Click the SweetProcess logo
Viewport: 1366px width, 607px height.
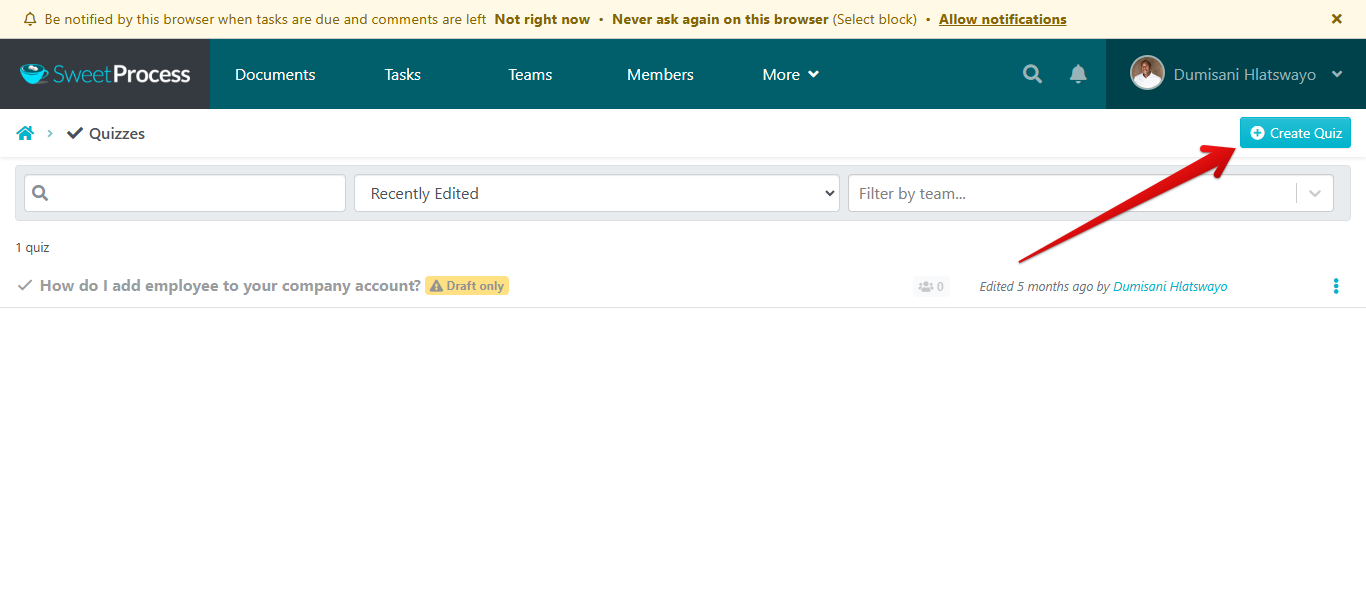[105, 74]
